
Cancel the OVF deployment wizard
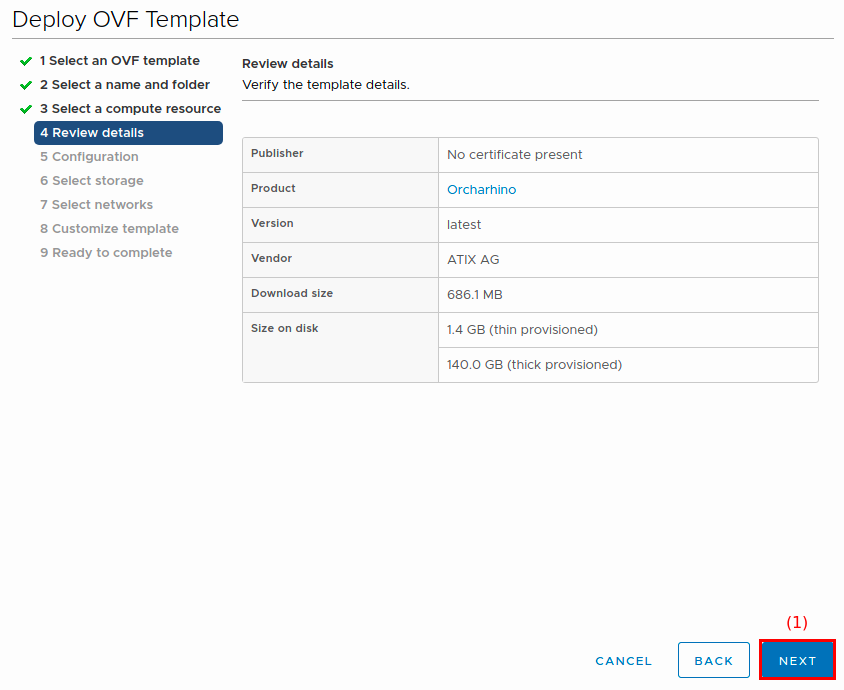pos(623,661)
